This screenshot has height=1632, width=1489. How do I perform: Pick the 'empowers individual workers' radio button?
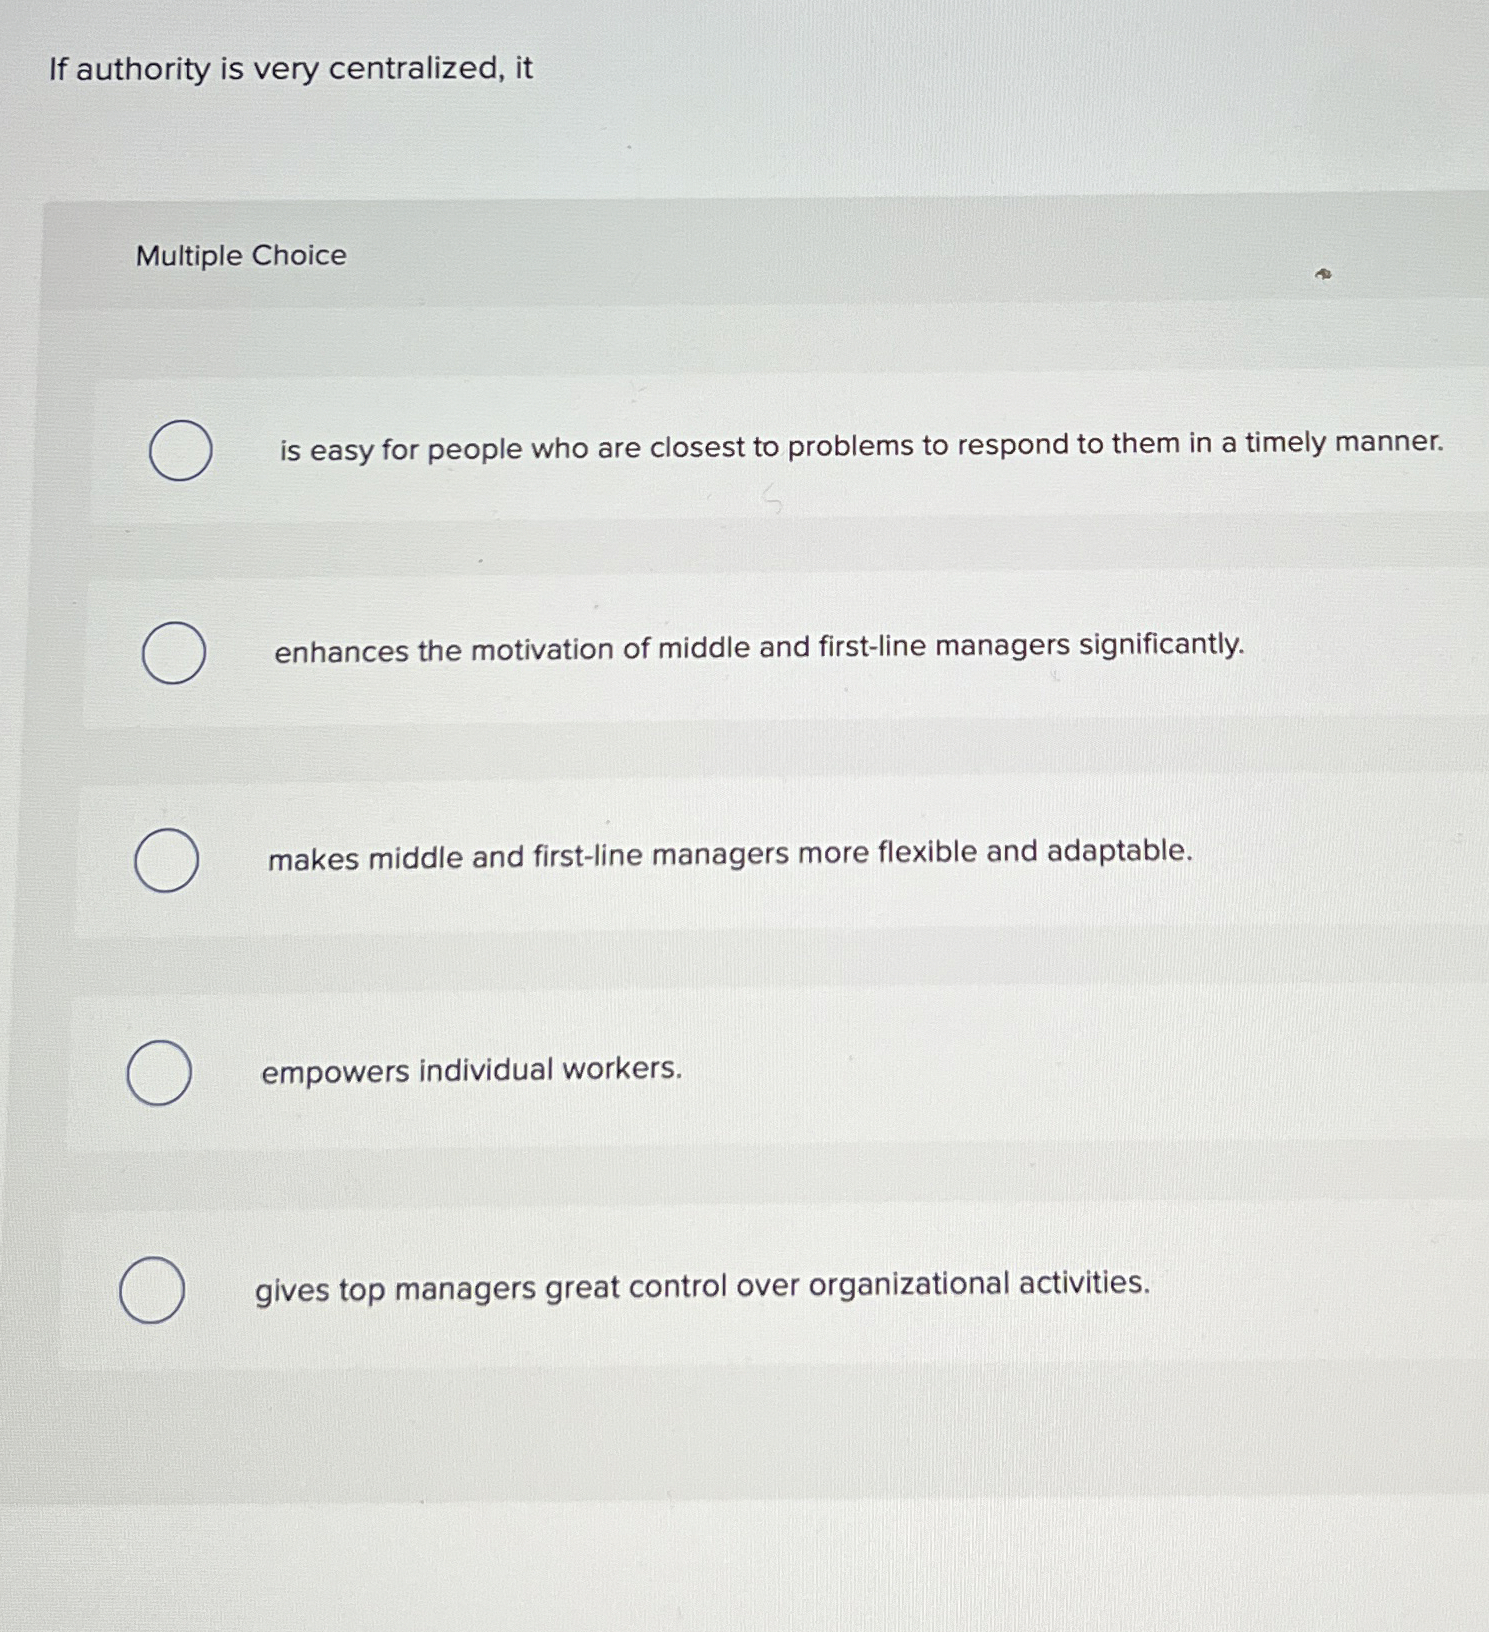point(159,1072)
